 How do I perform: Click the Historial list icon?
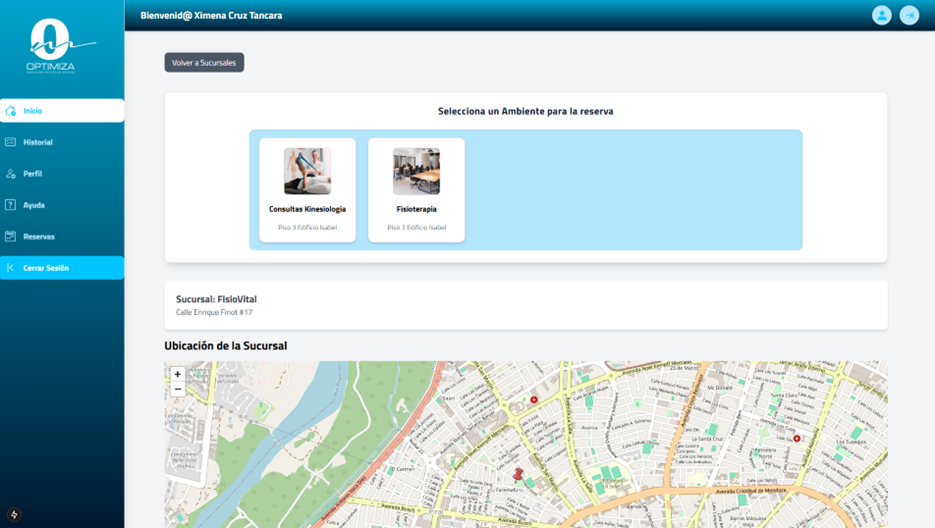coord(11,142)
